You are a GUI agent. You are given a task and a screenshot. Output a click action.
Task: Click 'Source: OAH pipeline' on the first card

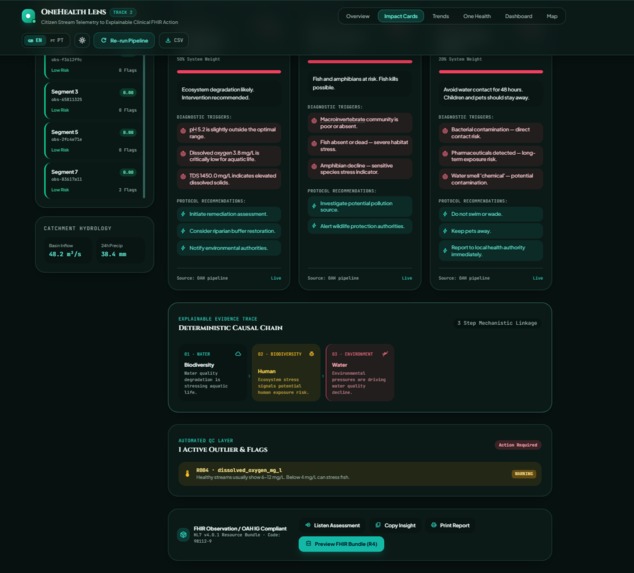(x=202, y=278)
